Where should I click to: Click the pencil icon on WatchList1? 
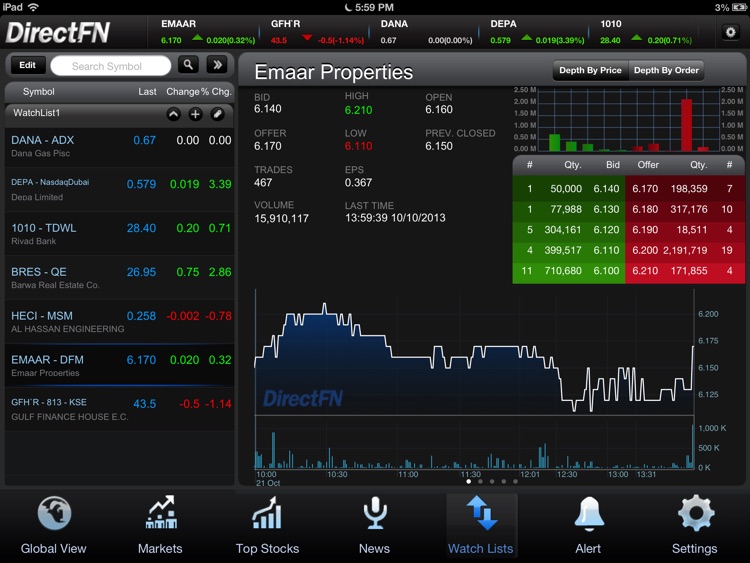(x=217, y=114)
